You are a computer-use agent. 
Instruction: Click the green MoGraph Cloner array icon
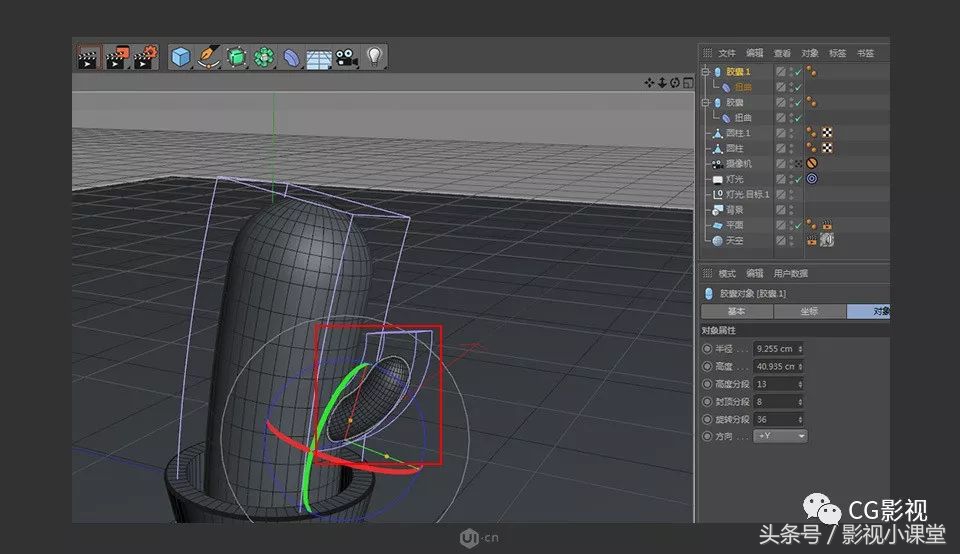[x=264, y=58]
